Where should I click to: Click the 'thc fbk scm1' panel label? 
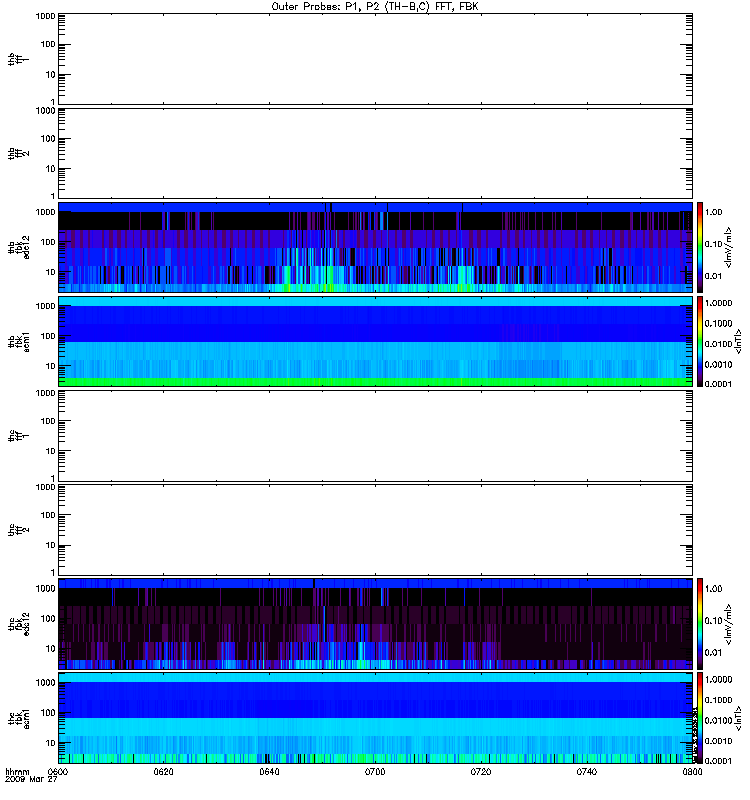(19, 718)
